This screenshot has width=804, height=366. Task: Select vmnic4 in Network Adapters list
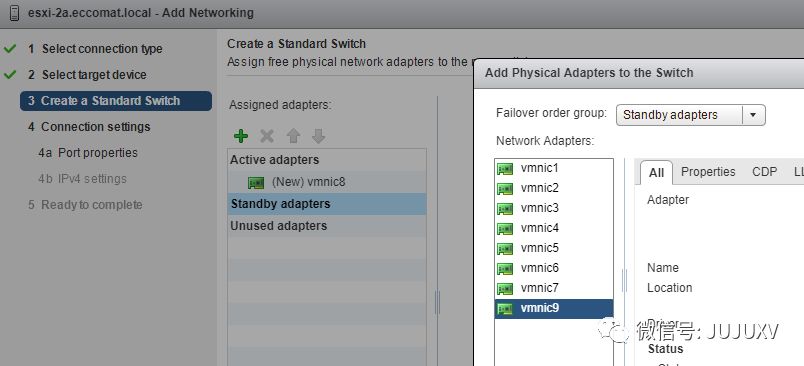point(554,228)
